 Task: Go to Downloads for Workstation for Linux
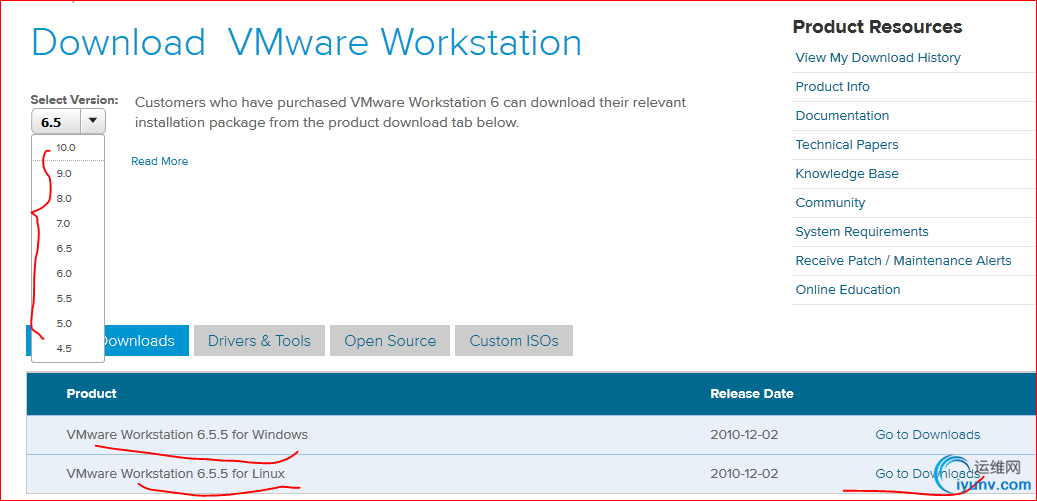[x=928, y=474]
